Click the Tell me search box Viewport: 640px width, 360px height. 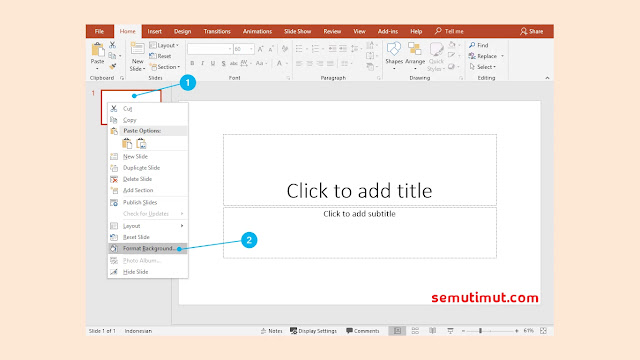pos(449,31)
